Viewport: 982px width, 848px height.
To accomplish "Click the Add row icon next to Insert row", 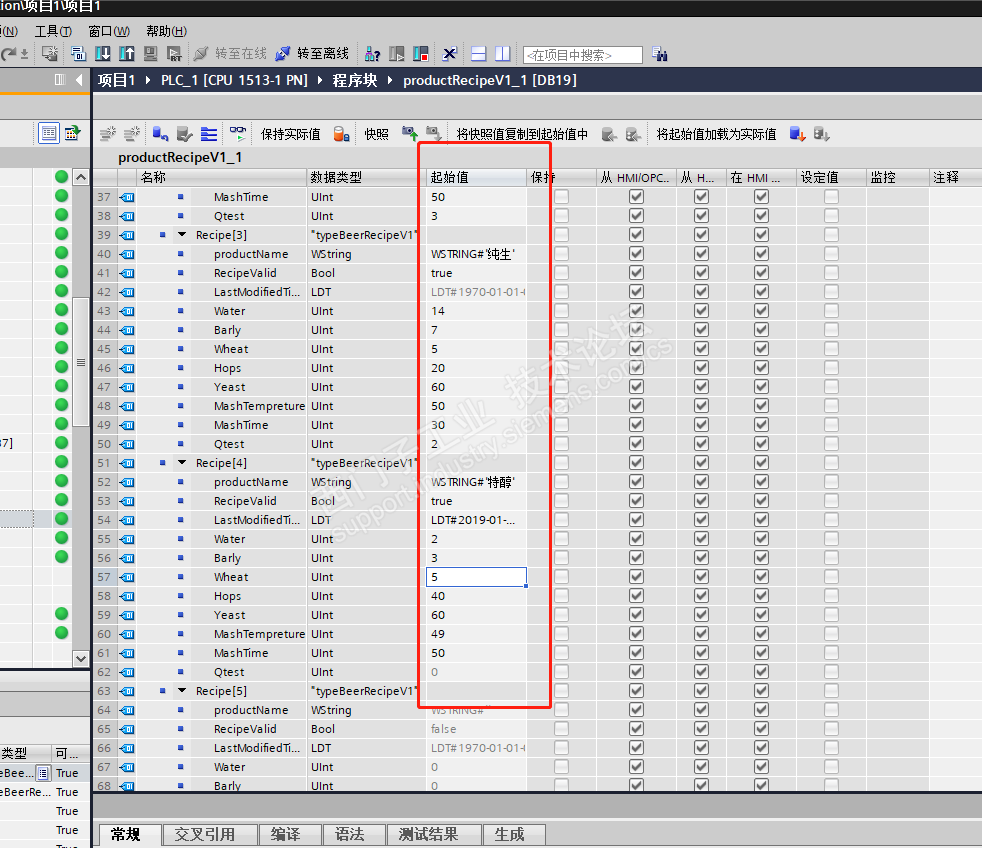I will click(132, 133).
